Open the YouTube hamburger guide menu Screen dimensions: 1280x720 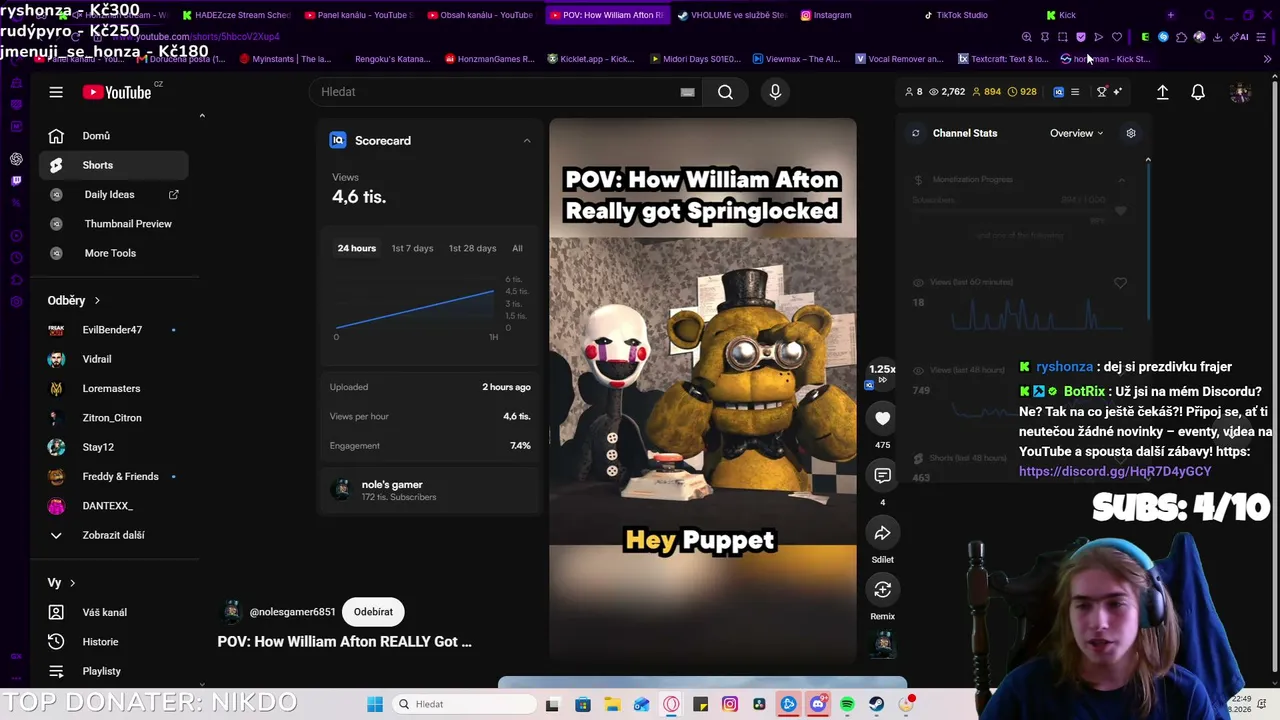click(x=56, y=92)
